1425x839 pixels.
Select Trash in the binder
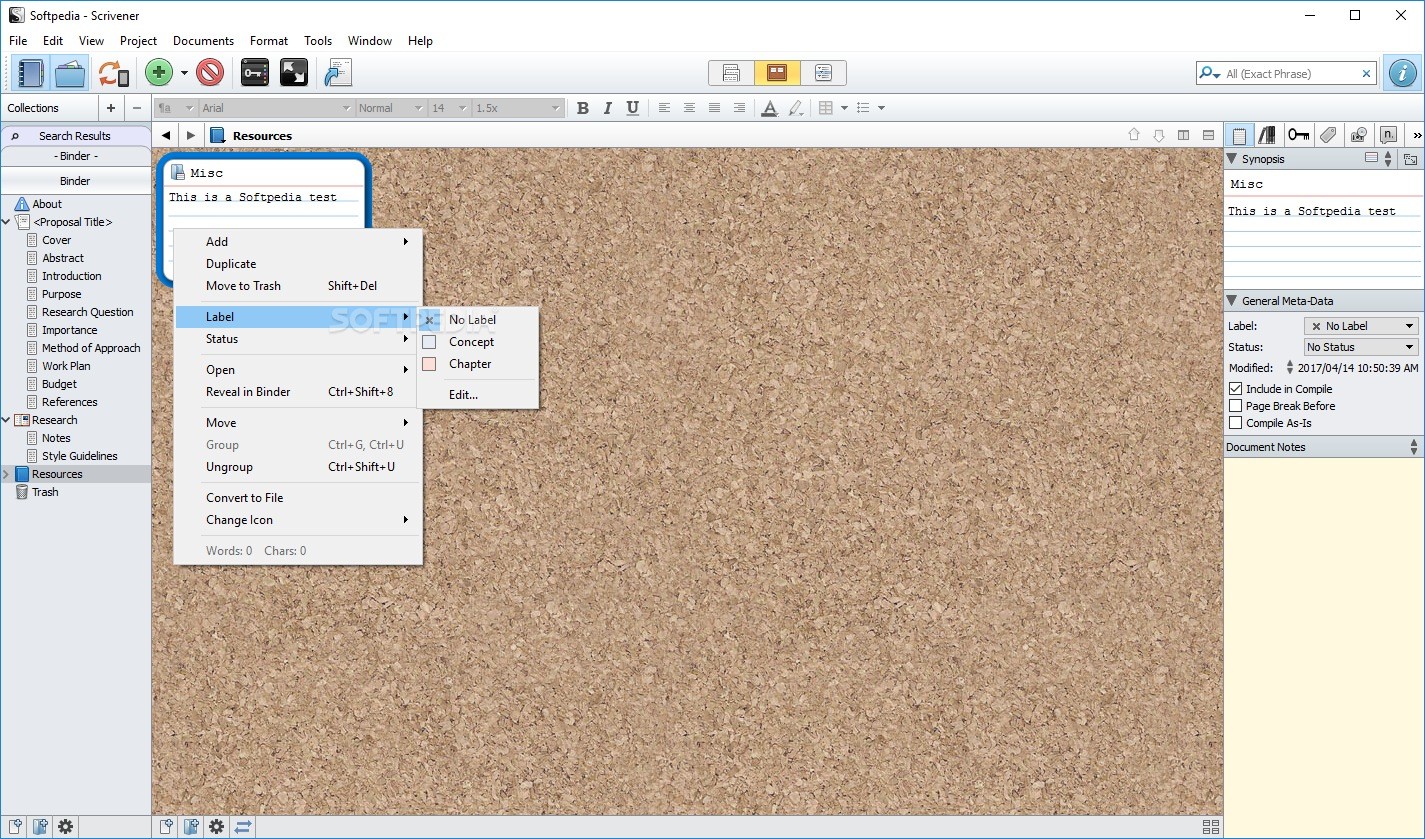[x=45, y=492]
